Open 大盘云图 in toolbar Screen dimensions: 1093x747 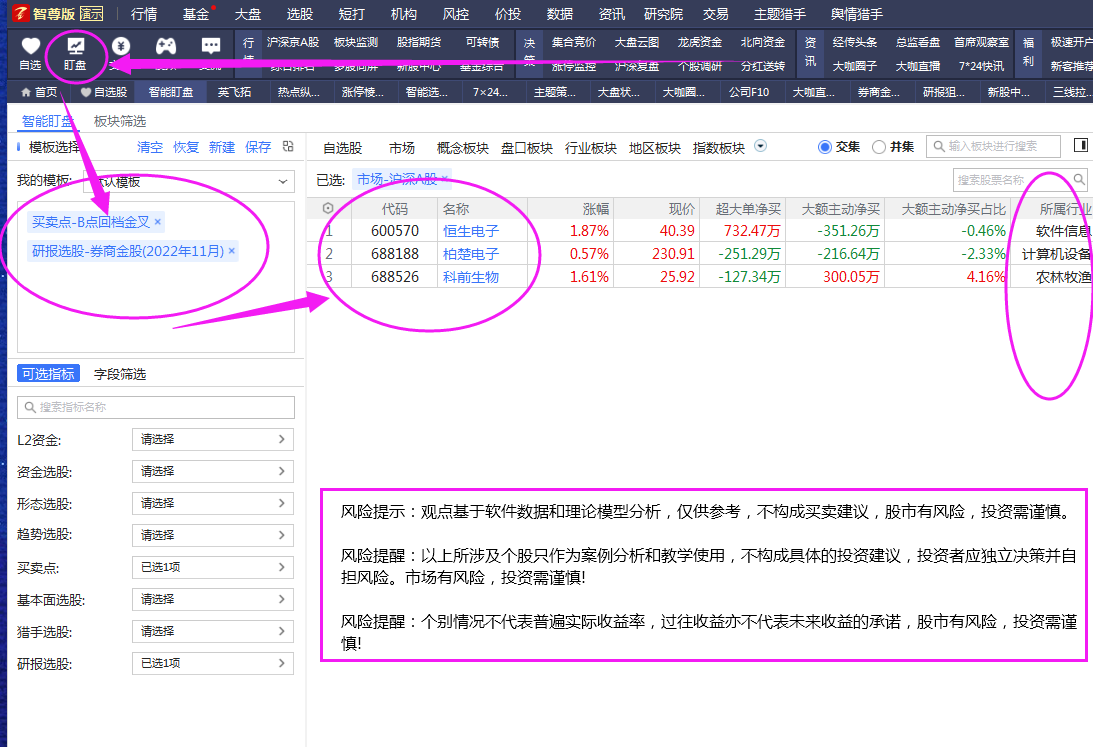636,42
